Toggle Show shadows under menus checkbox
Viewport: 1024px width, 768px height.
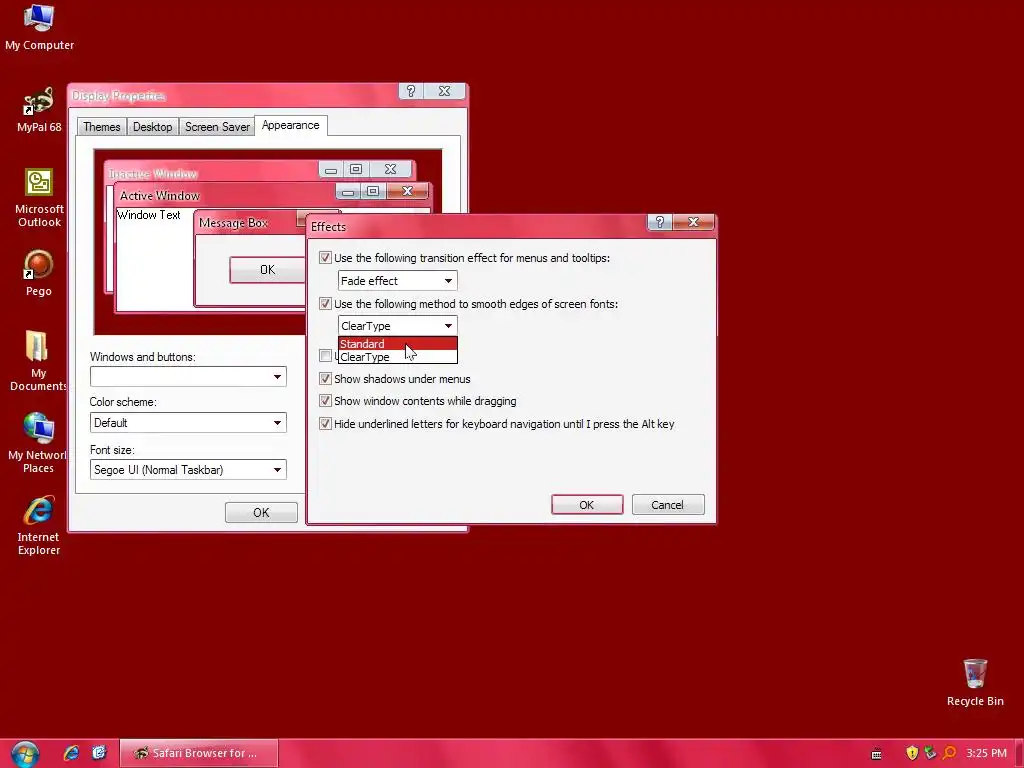(325, 379)
